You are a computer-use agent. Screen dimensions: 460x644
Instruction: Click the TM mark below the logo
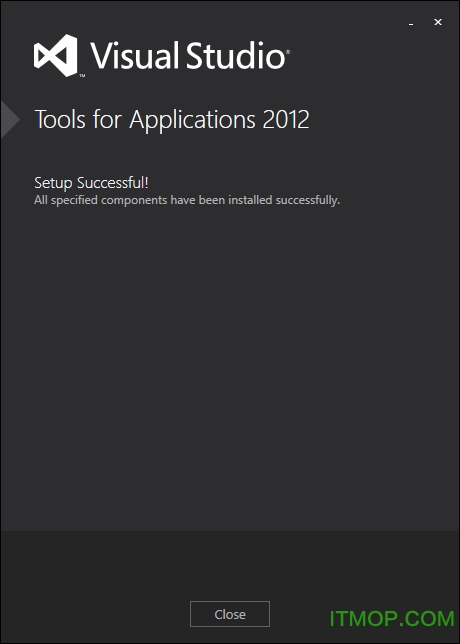82,76
